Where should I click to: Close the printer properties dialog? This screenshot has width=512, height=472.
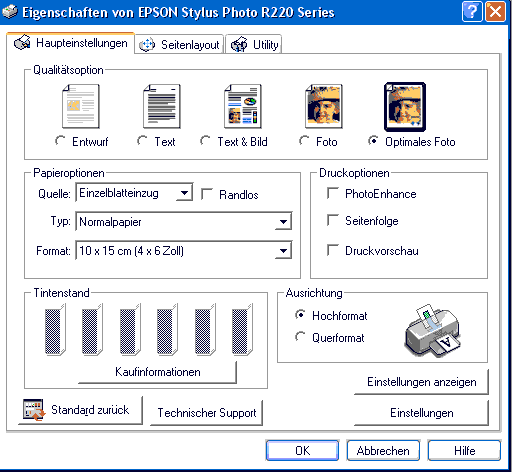(x=495, y=12)
